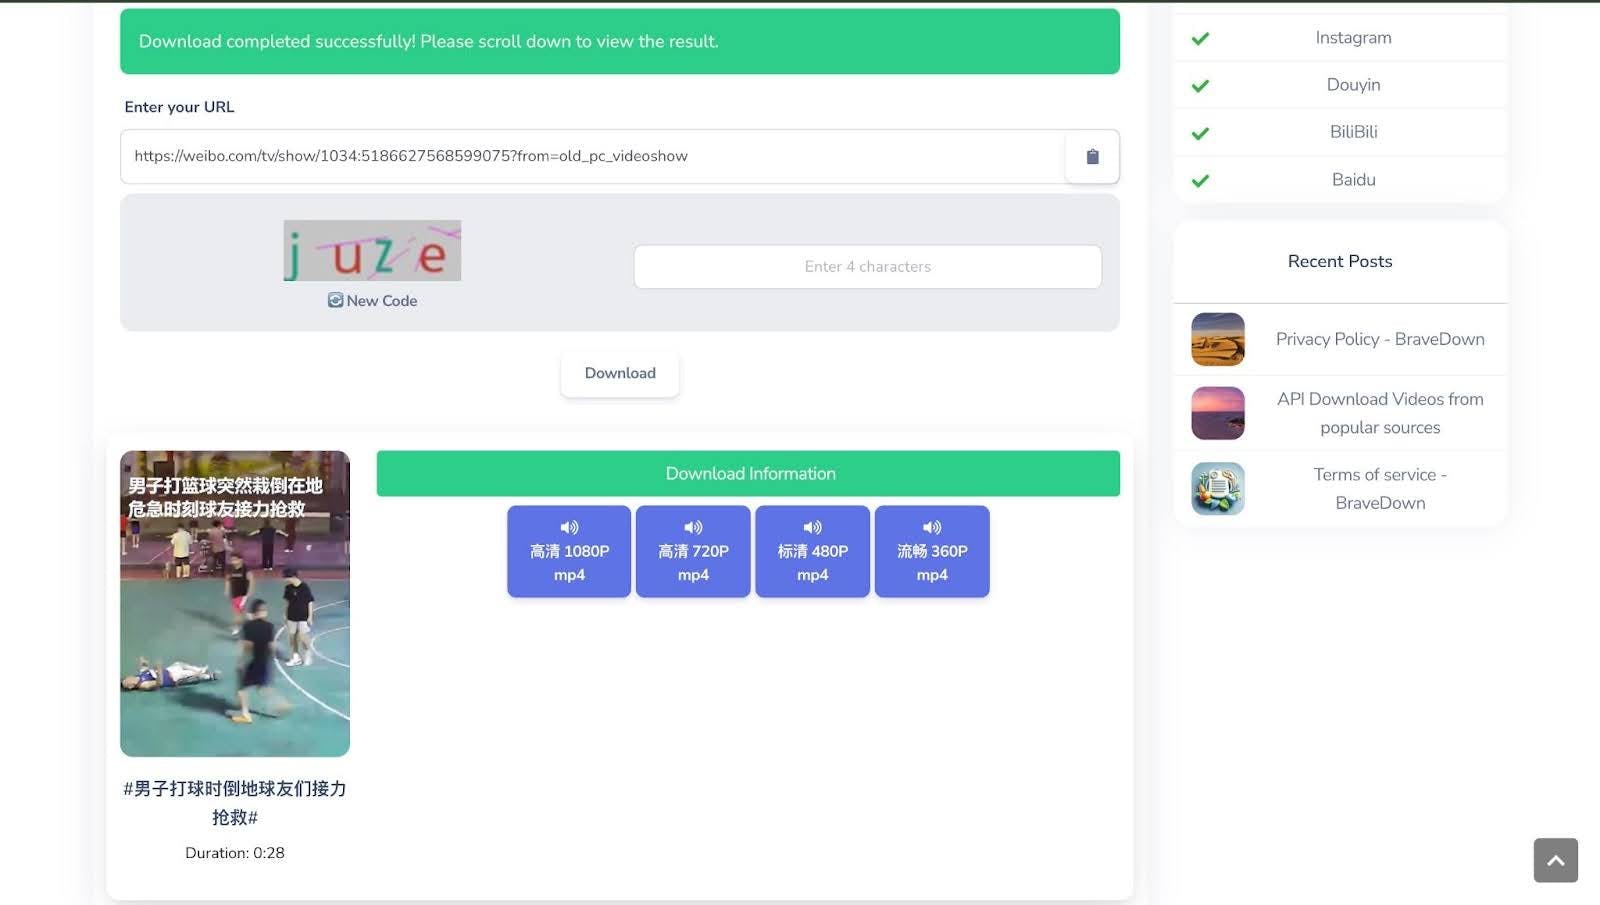Image resolution: width=1600 pixels, height=905 pixels.
Task: Download the 高清 1080P mp4 version
Action: coord(569,551)
